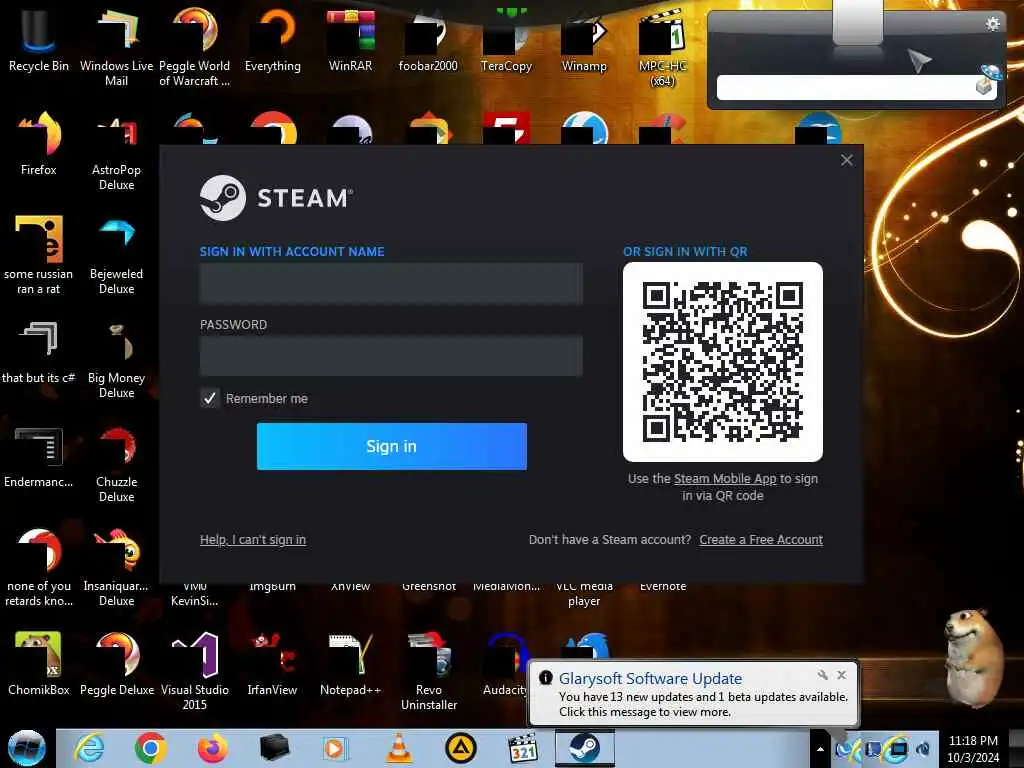Close the Glarysoft update notification
Image resolution: width=1024 pixels, height=768 pixels.
[x=842, y=675]
